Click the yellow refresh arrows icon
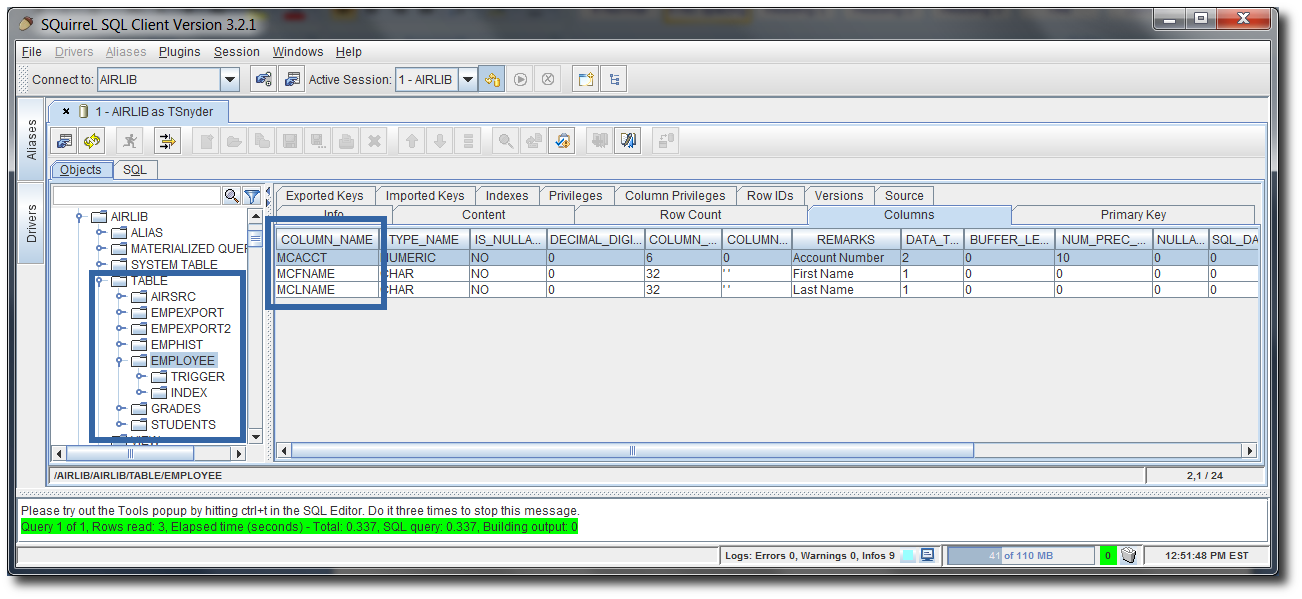 coord(92,141)
